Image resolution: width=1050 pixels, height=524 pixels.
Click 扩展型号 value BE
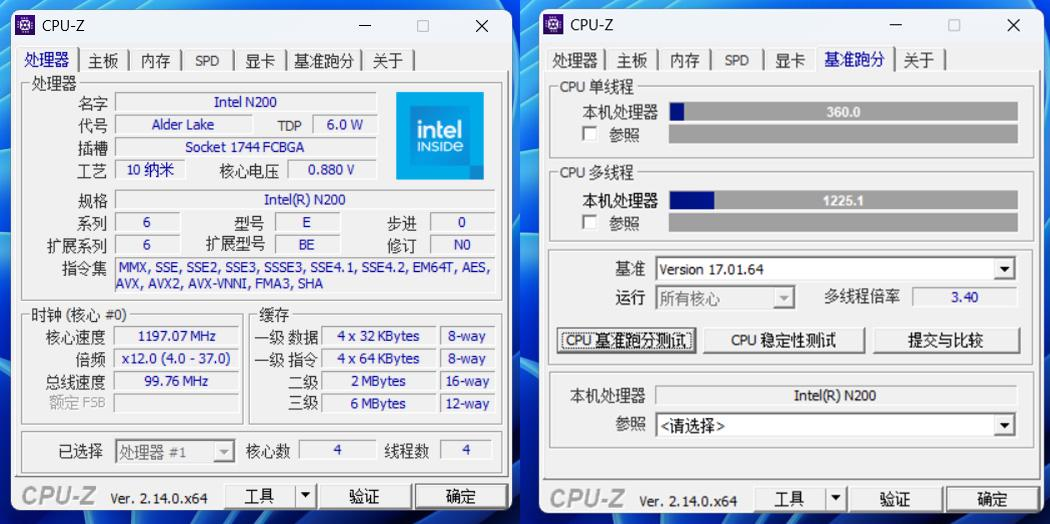307,245
